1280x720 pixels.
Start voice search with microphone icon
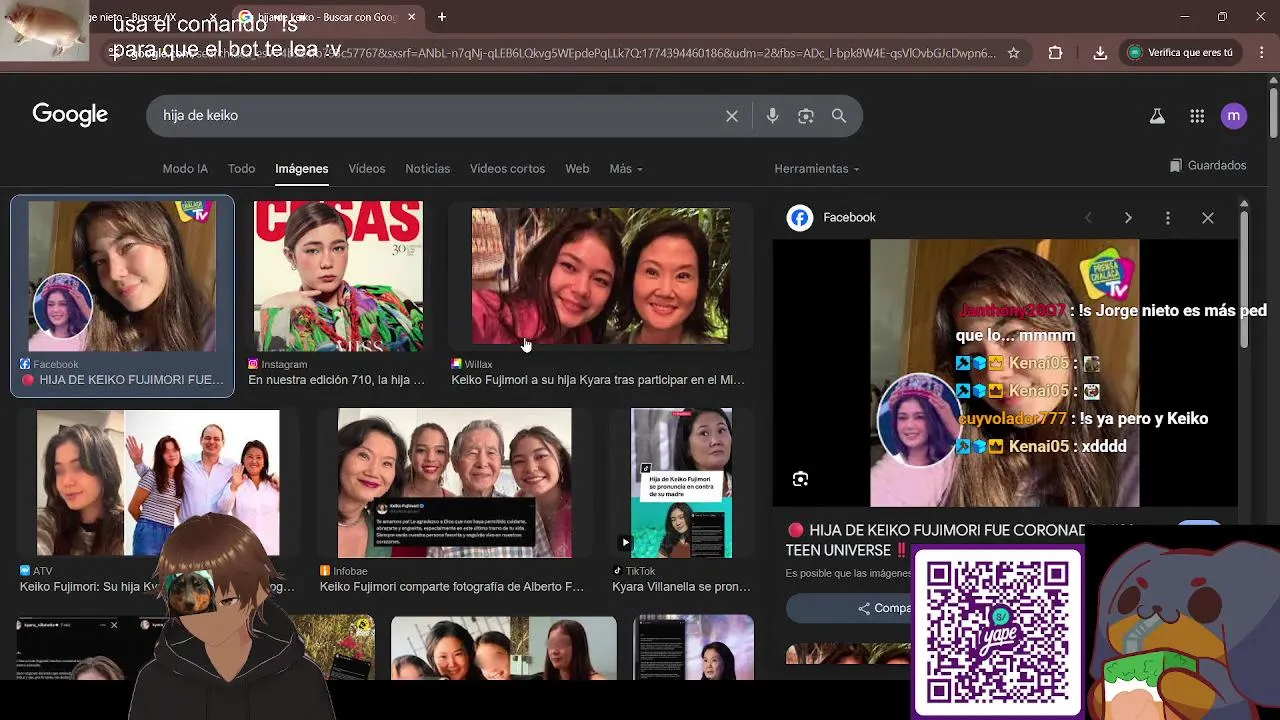(772, 116)
